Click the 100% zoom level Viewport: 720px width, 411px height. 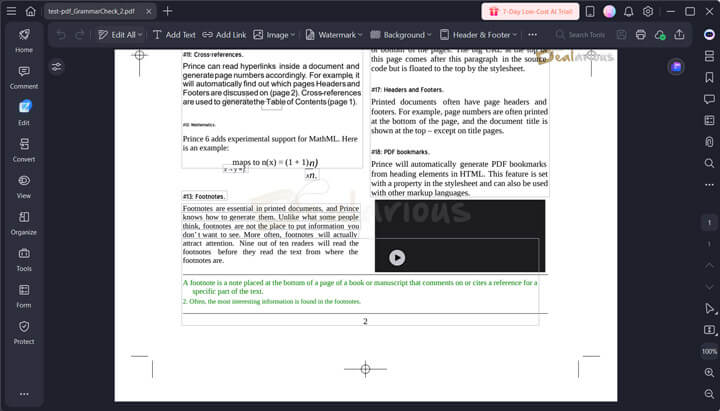pos(709,351)
